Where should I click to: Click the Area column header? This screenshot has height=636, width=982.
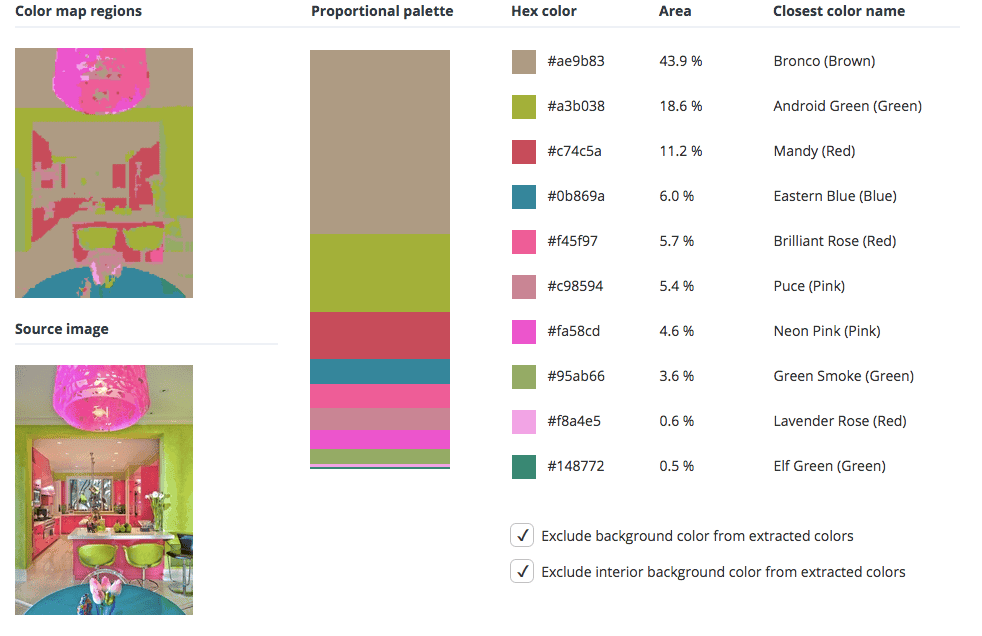click(x=675, y=12)
